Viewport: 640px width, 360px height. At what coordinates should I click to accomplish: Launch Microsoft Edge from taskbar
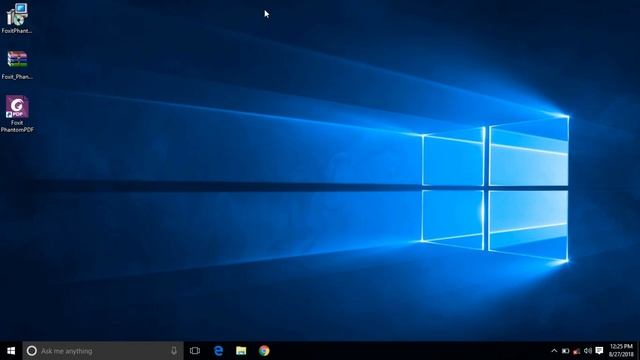click(218, 351)
